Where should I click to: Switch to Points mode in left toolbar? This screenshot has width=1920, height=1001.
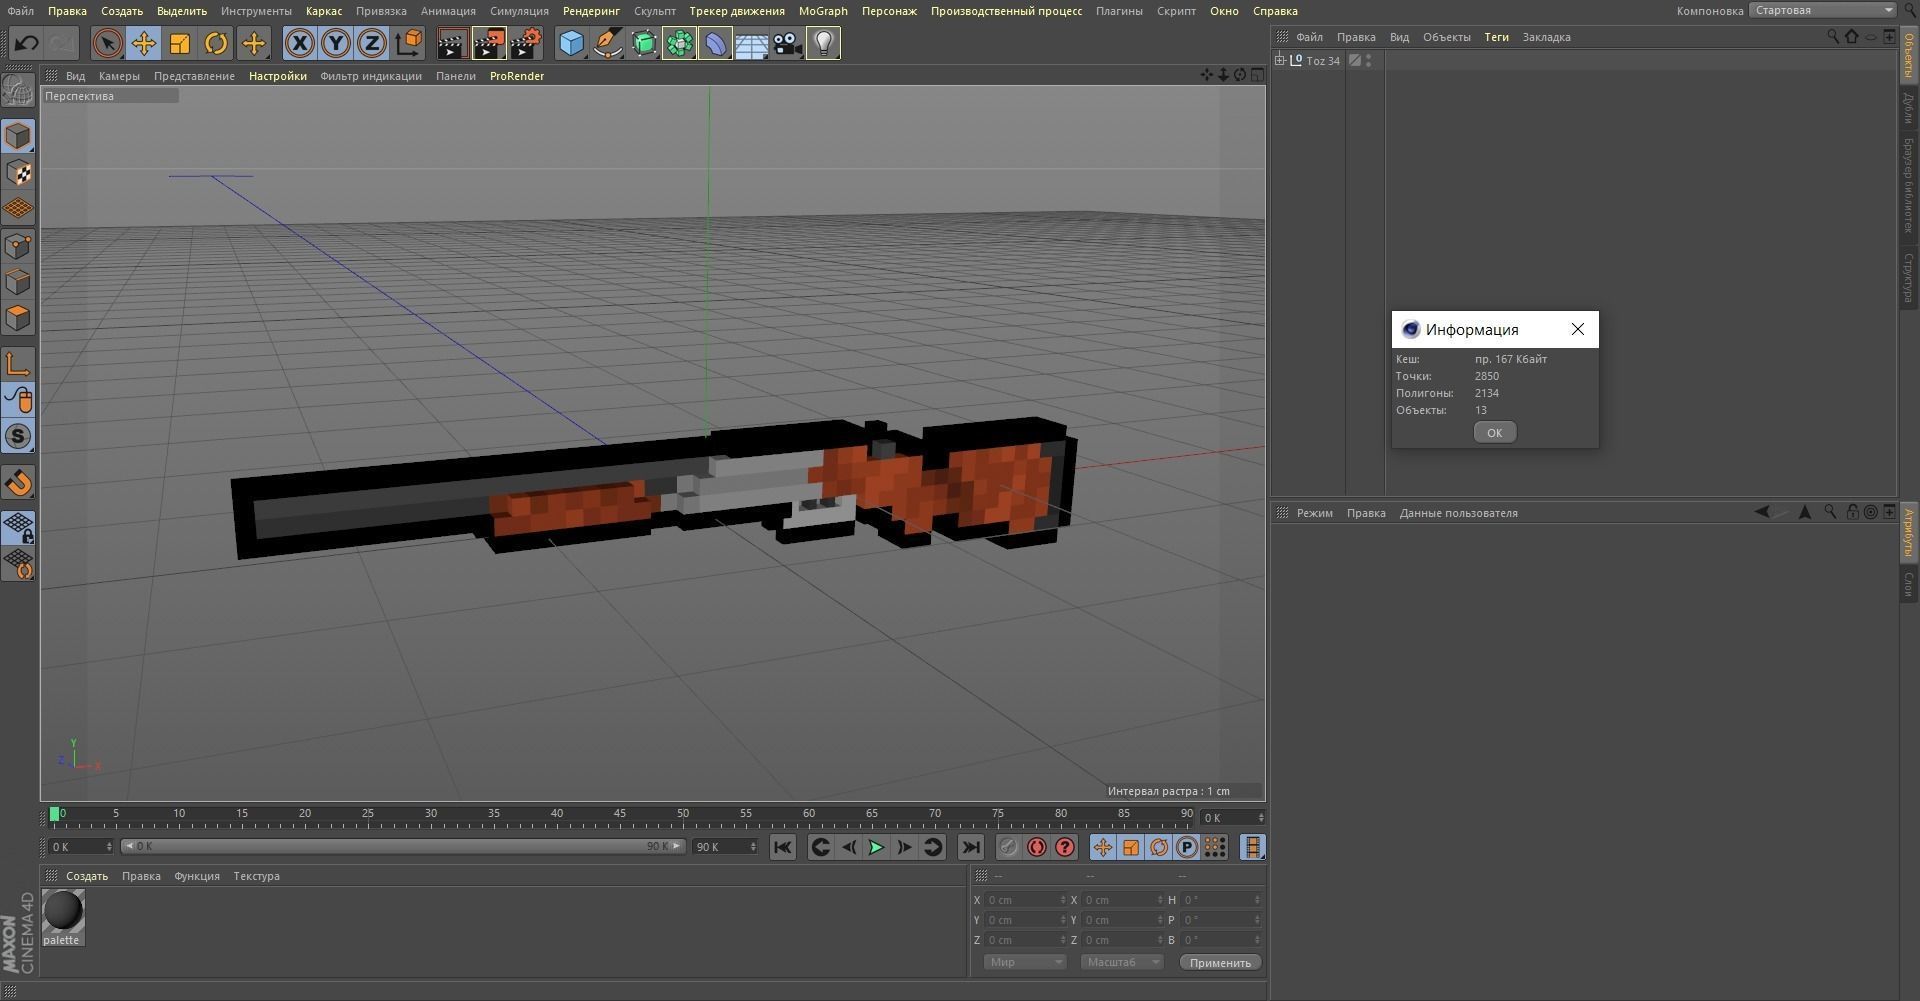click(18, 246)
